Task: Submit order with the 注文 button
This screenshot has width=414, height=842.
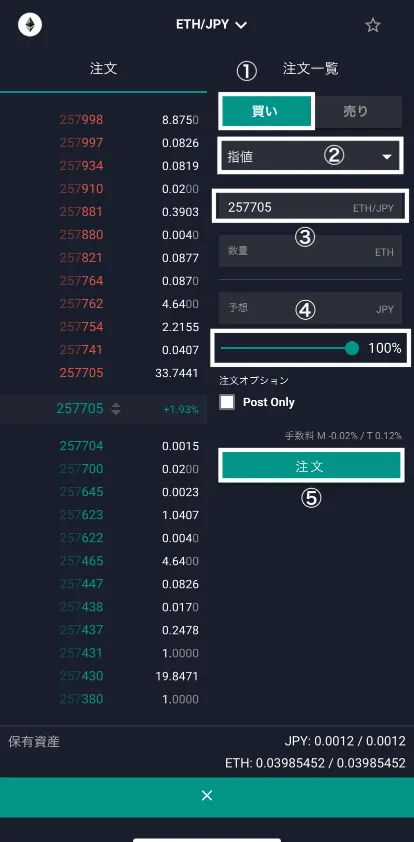Action: coord(311,466)
